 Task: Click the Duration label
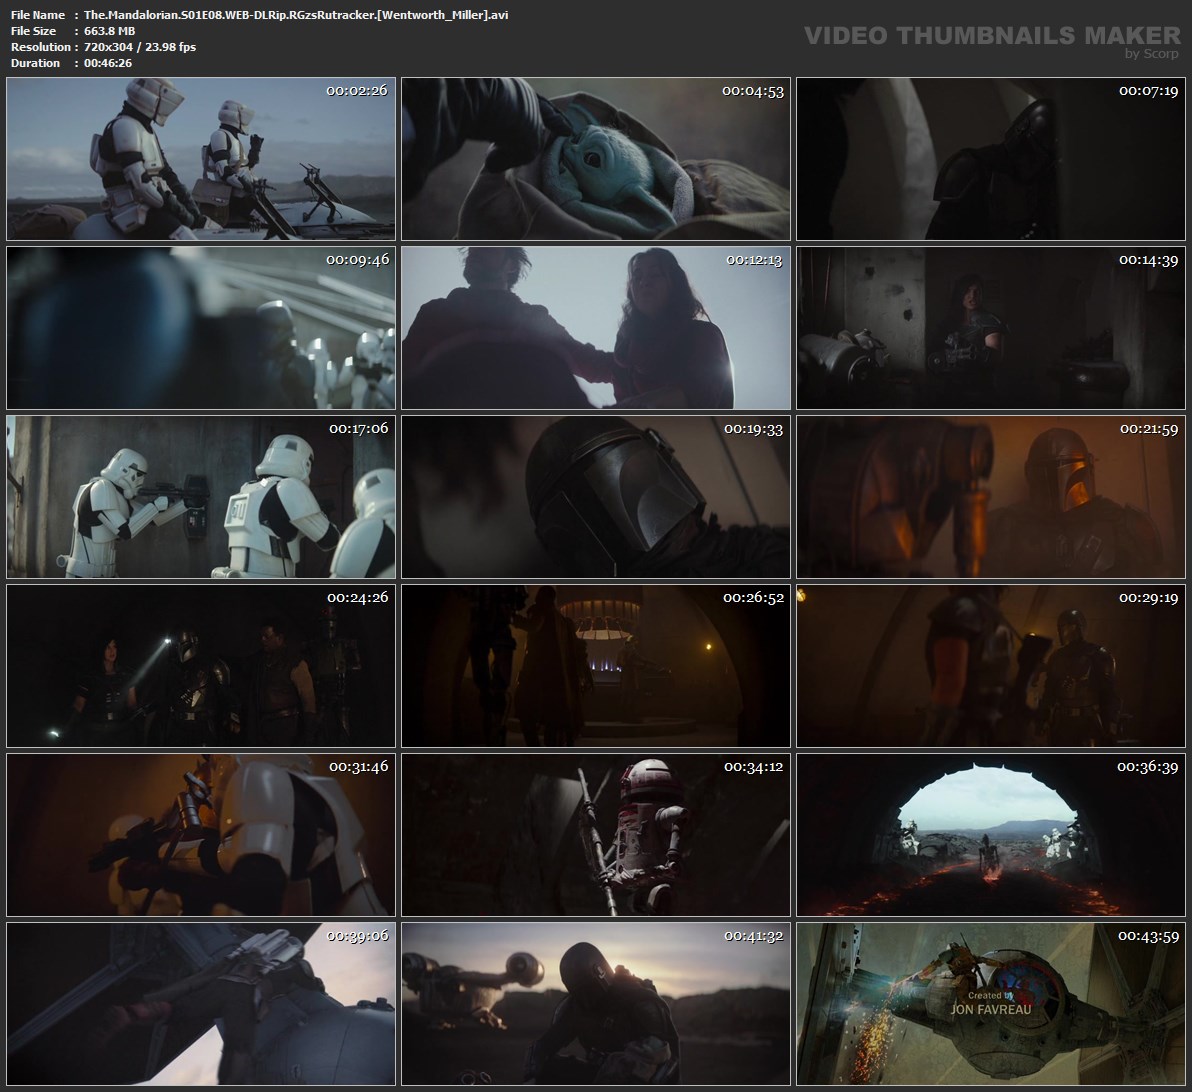35,63
